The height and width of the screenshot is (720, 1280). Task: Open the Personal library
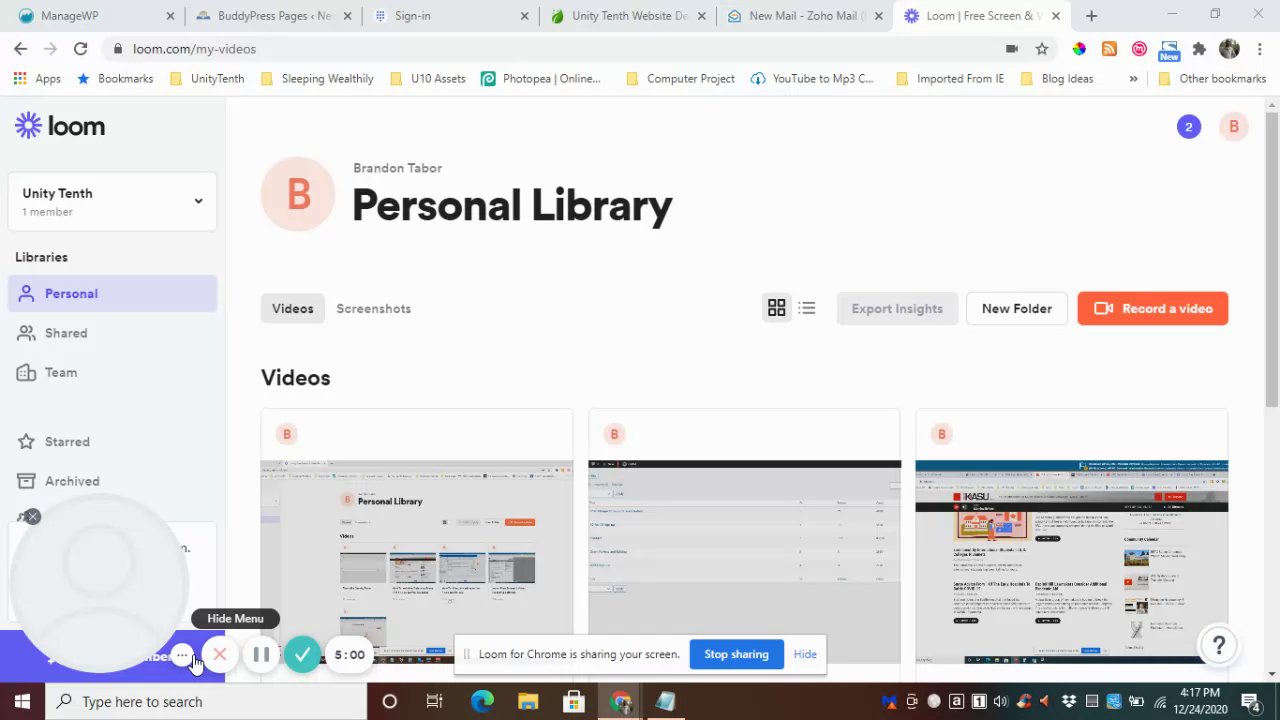[112, 294]
